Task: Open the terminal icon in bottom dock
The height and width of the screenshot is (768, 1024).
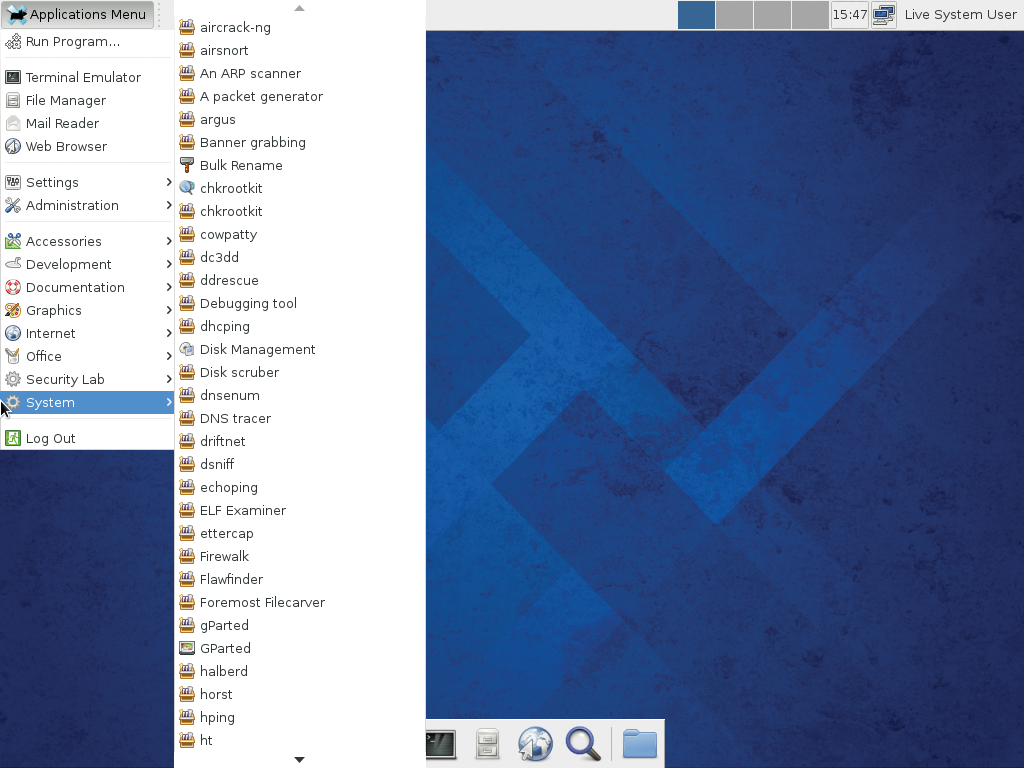Action: (x=441, y=744)
